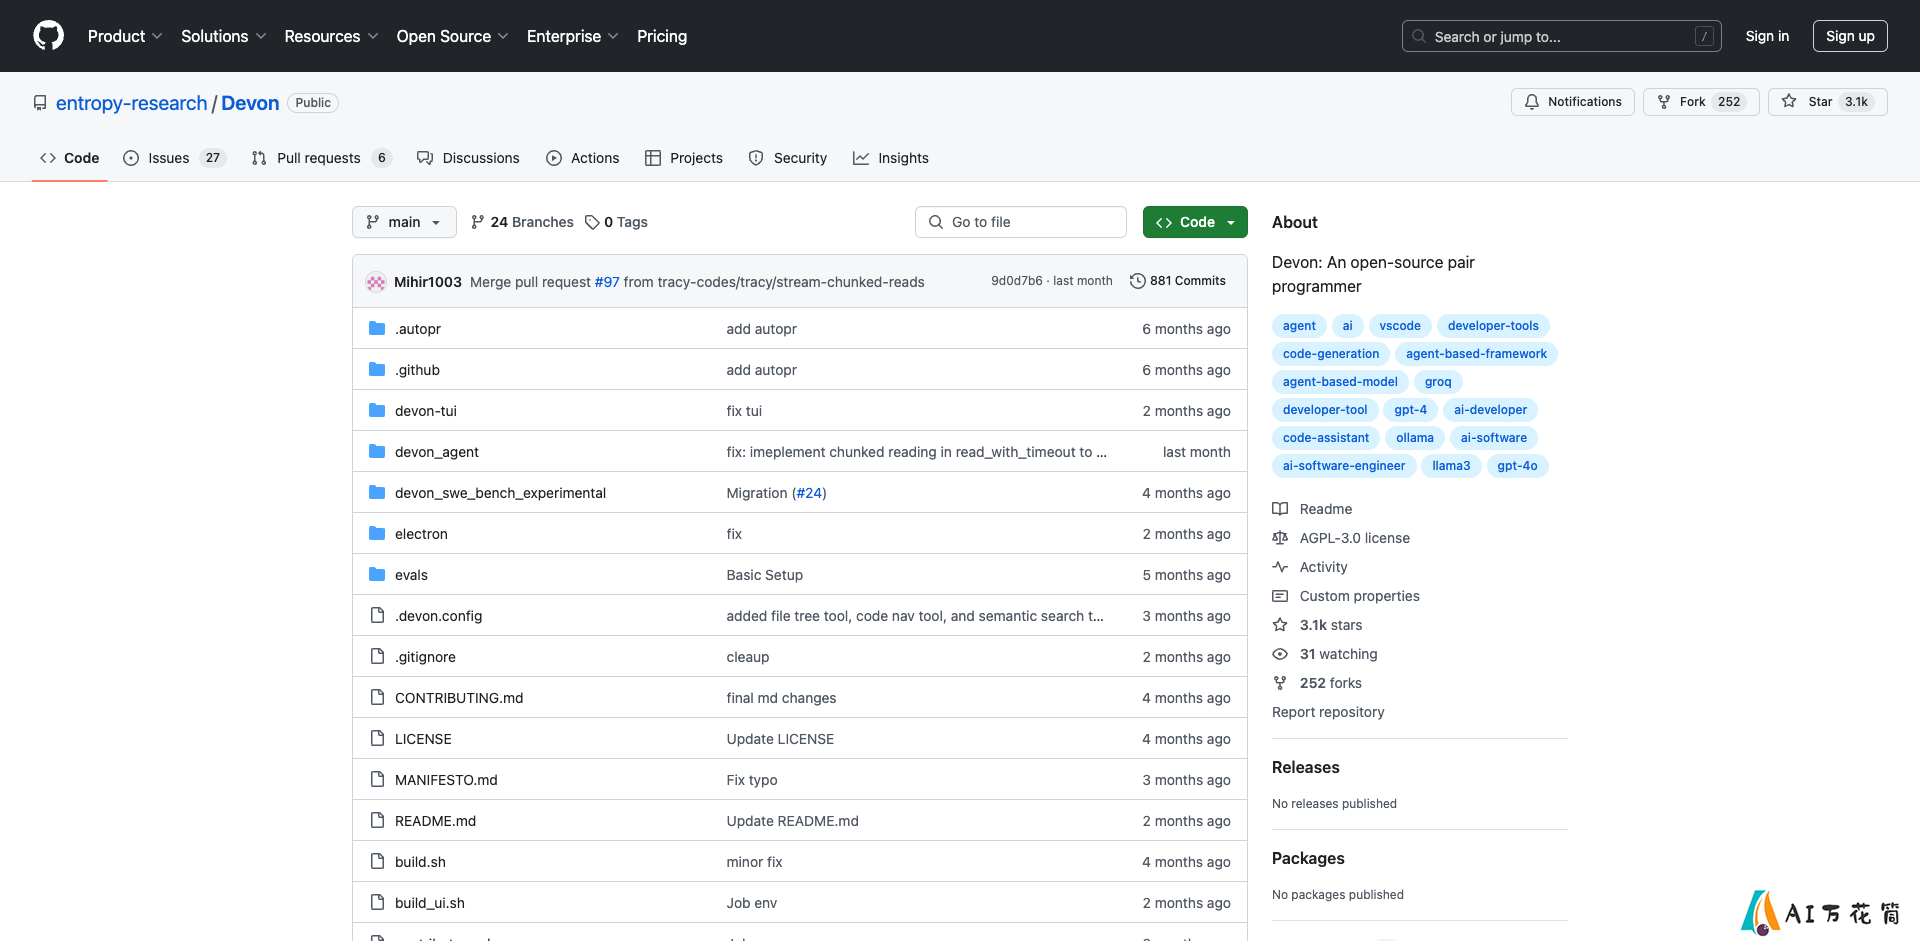View 24 Branches link
1920x941 pixels.
pyautogui.click(x=522, y=222)
